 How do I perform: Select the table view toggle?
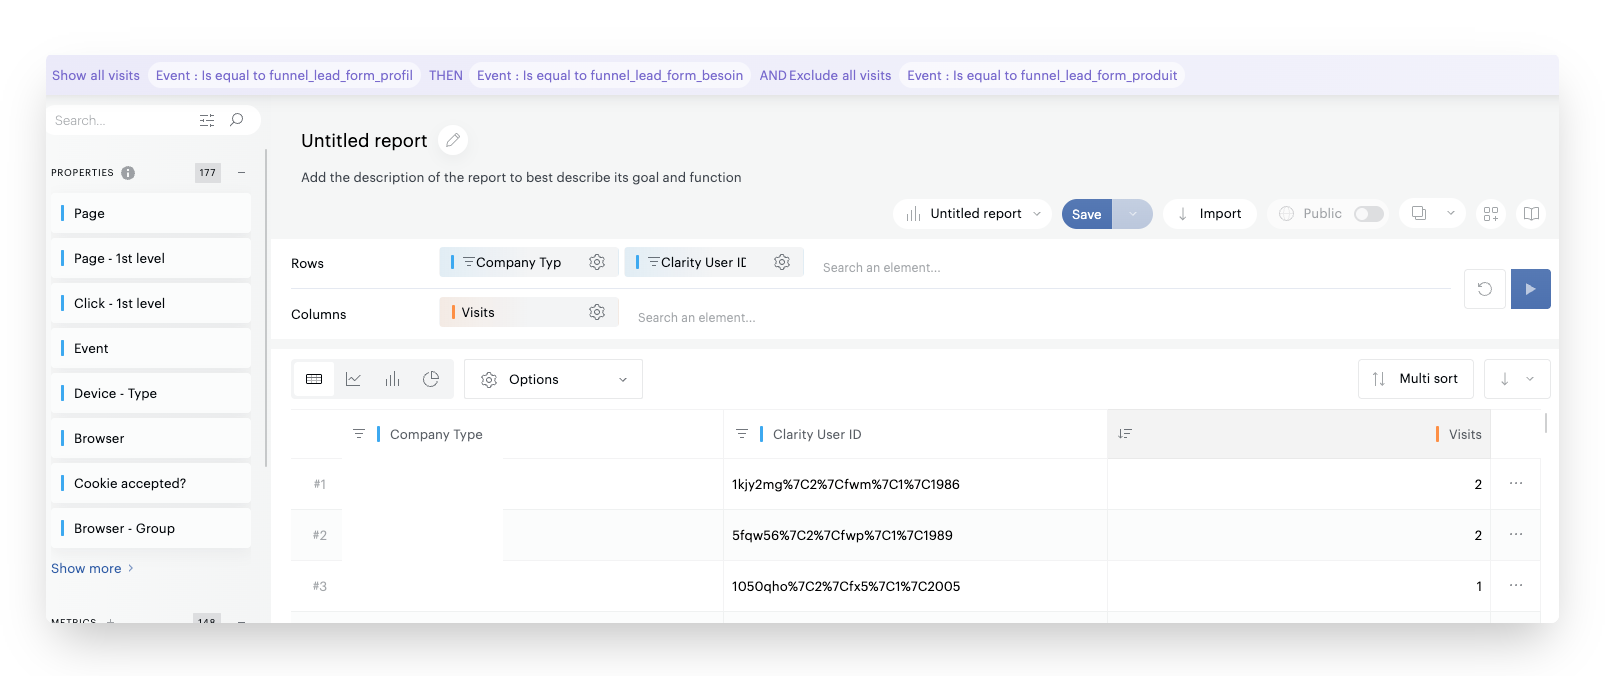(314, 380)
